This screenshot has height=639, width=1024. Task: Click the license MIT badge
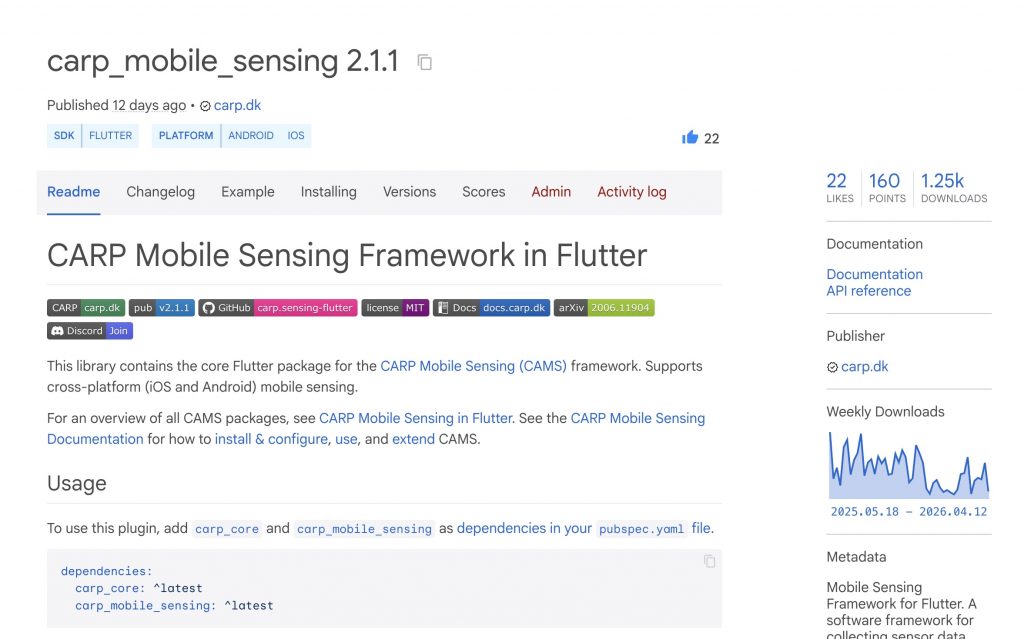pyautogui.click(x=395, y=308)
